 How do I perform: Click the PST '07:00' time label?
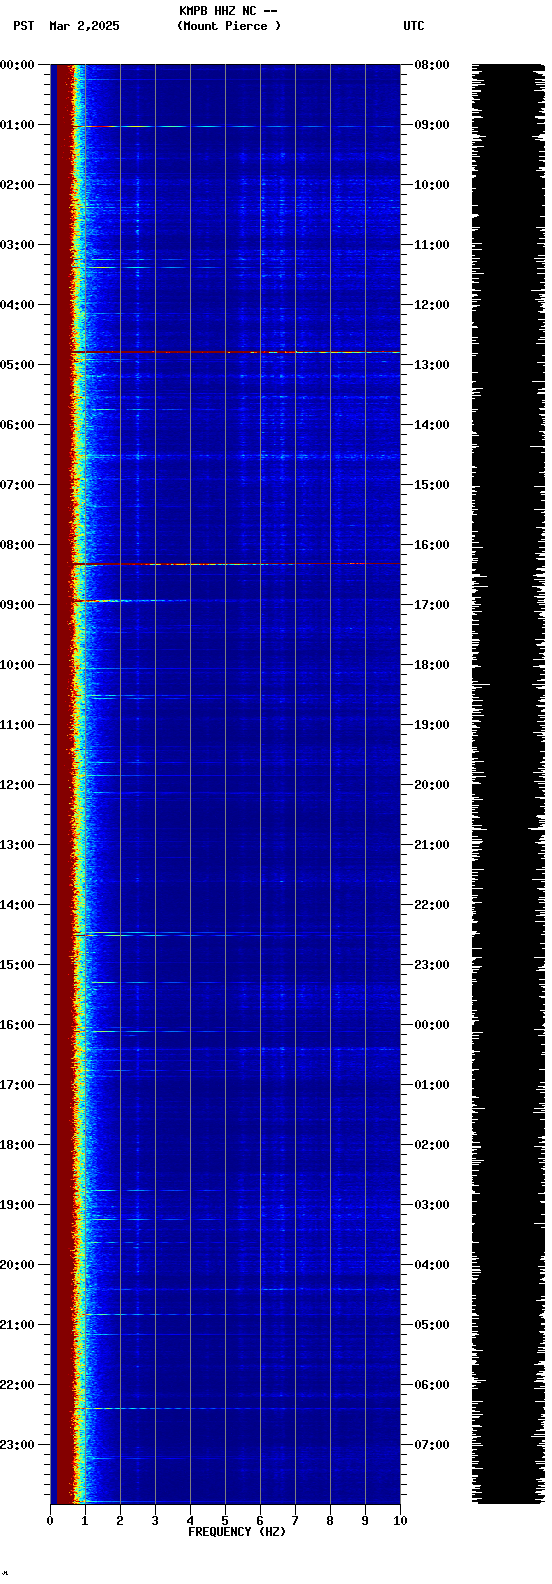(x=17, y=485)
